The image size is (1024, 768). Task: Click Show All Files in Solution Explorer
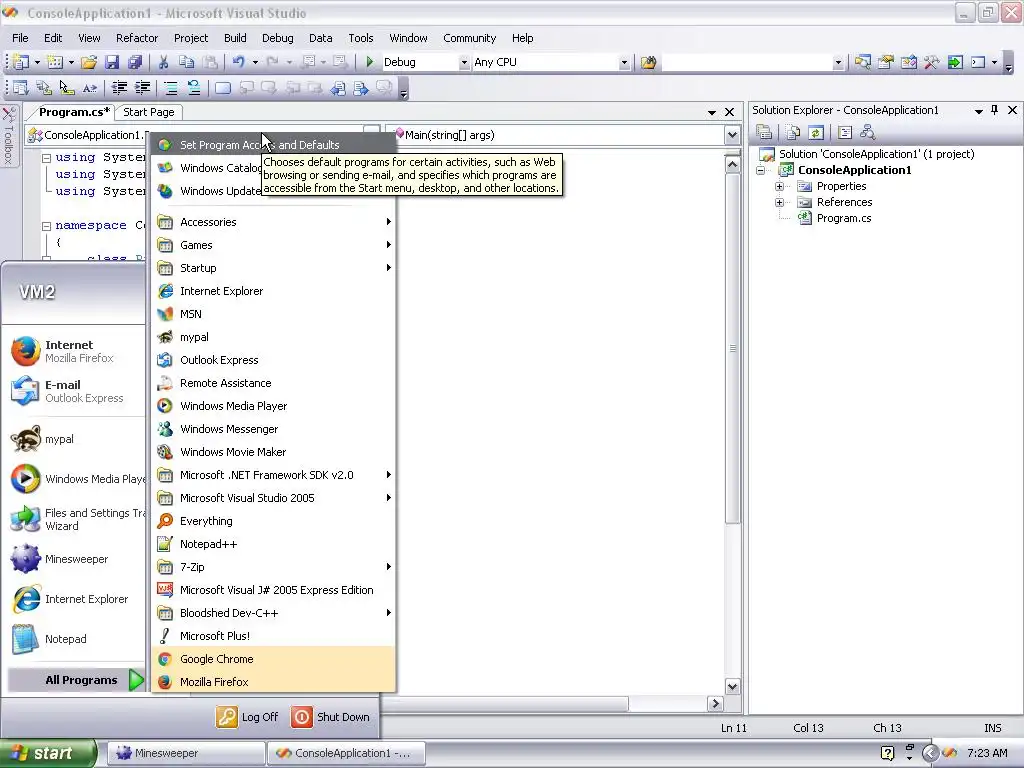pyautogui.click(x=793, y=133)
